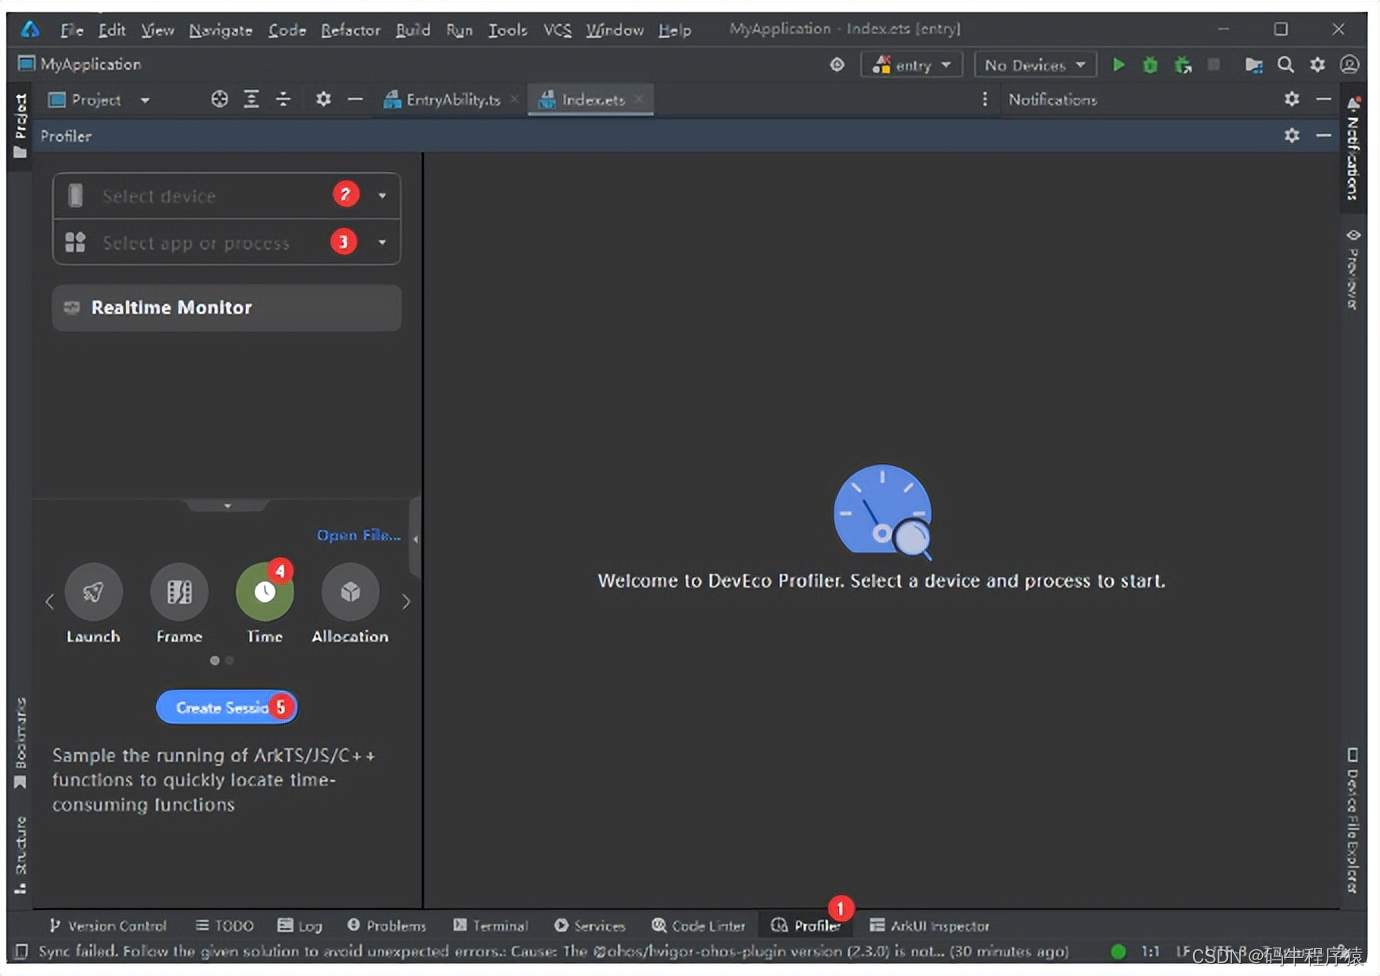Image resolution: width=1380 pixels, height=976 pixels.
Task: Collapse the Realtime Monitor section arrow
Action: tap(227, 506)
